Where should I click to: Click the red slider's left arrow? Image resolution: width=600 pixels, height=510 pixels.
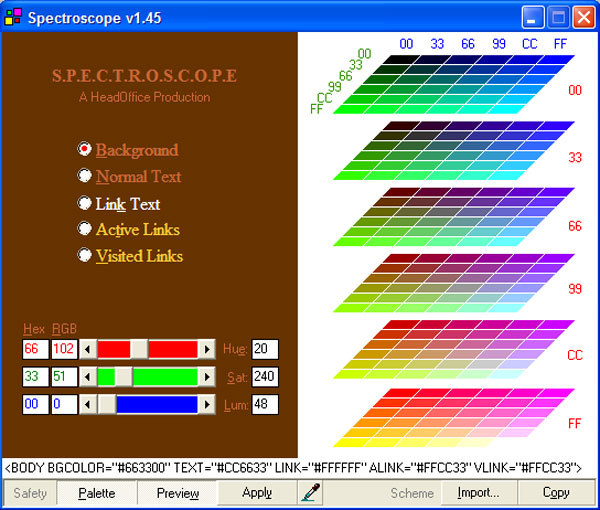click(88, 349)
